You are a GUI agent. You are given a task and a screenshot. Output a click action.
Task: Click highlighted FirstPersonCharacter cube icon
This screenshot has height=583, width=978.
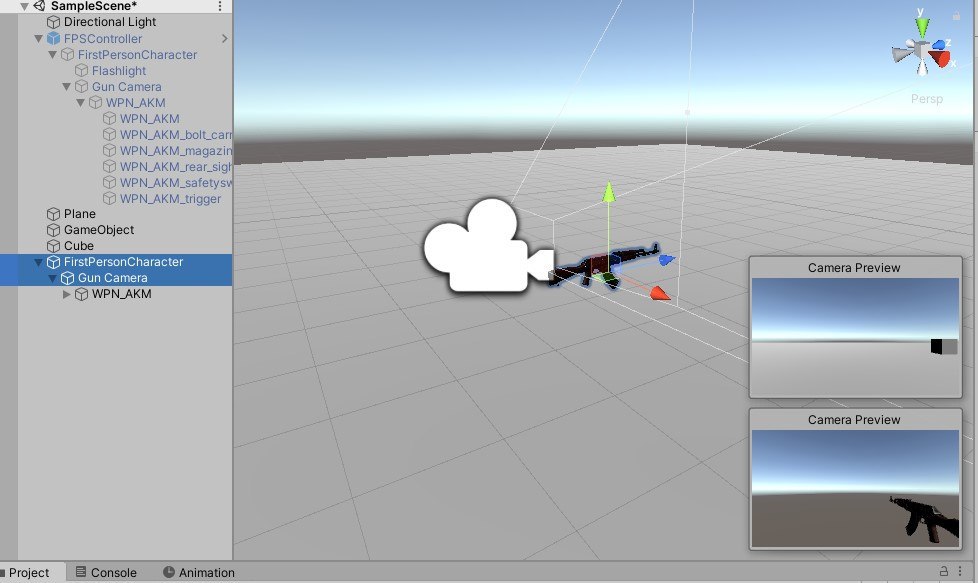[54, 262]
